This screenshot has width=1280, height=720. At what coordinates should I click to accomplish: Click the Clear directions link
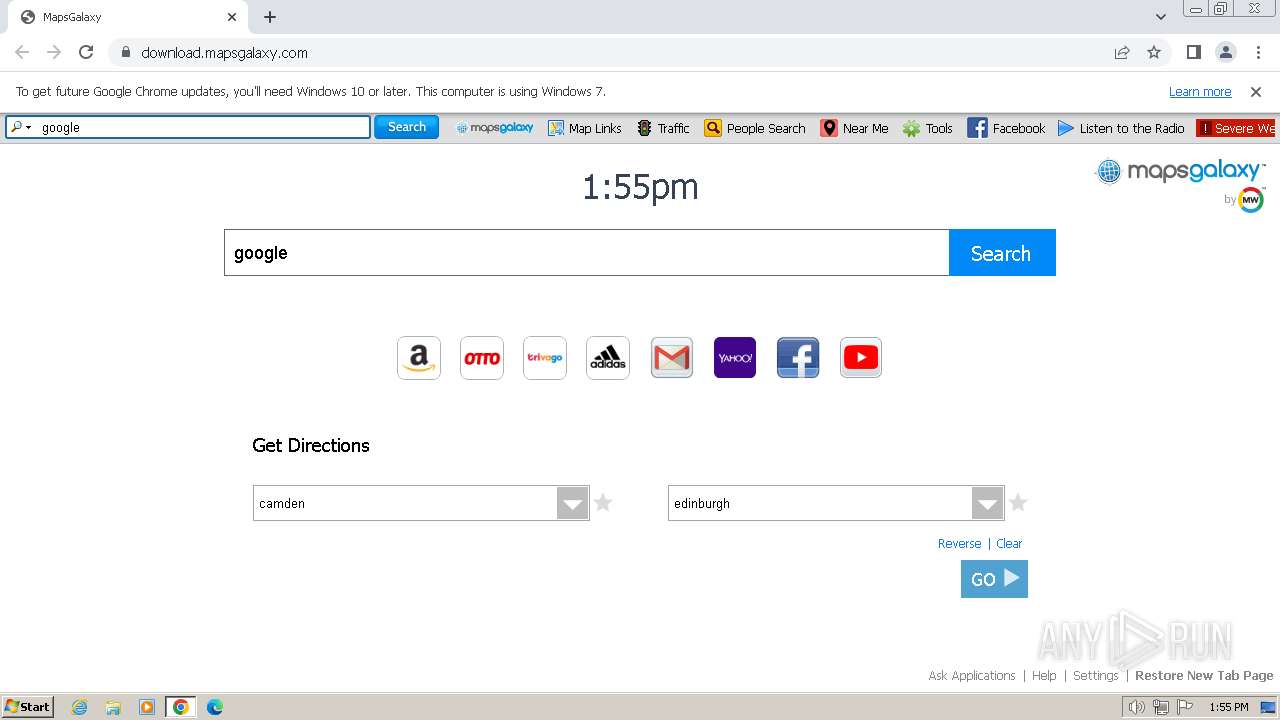1009,543
